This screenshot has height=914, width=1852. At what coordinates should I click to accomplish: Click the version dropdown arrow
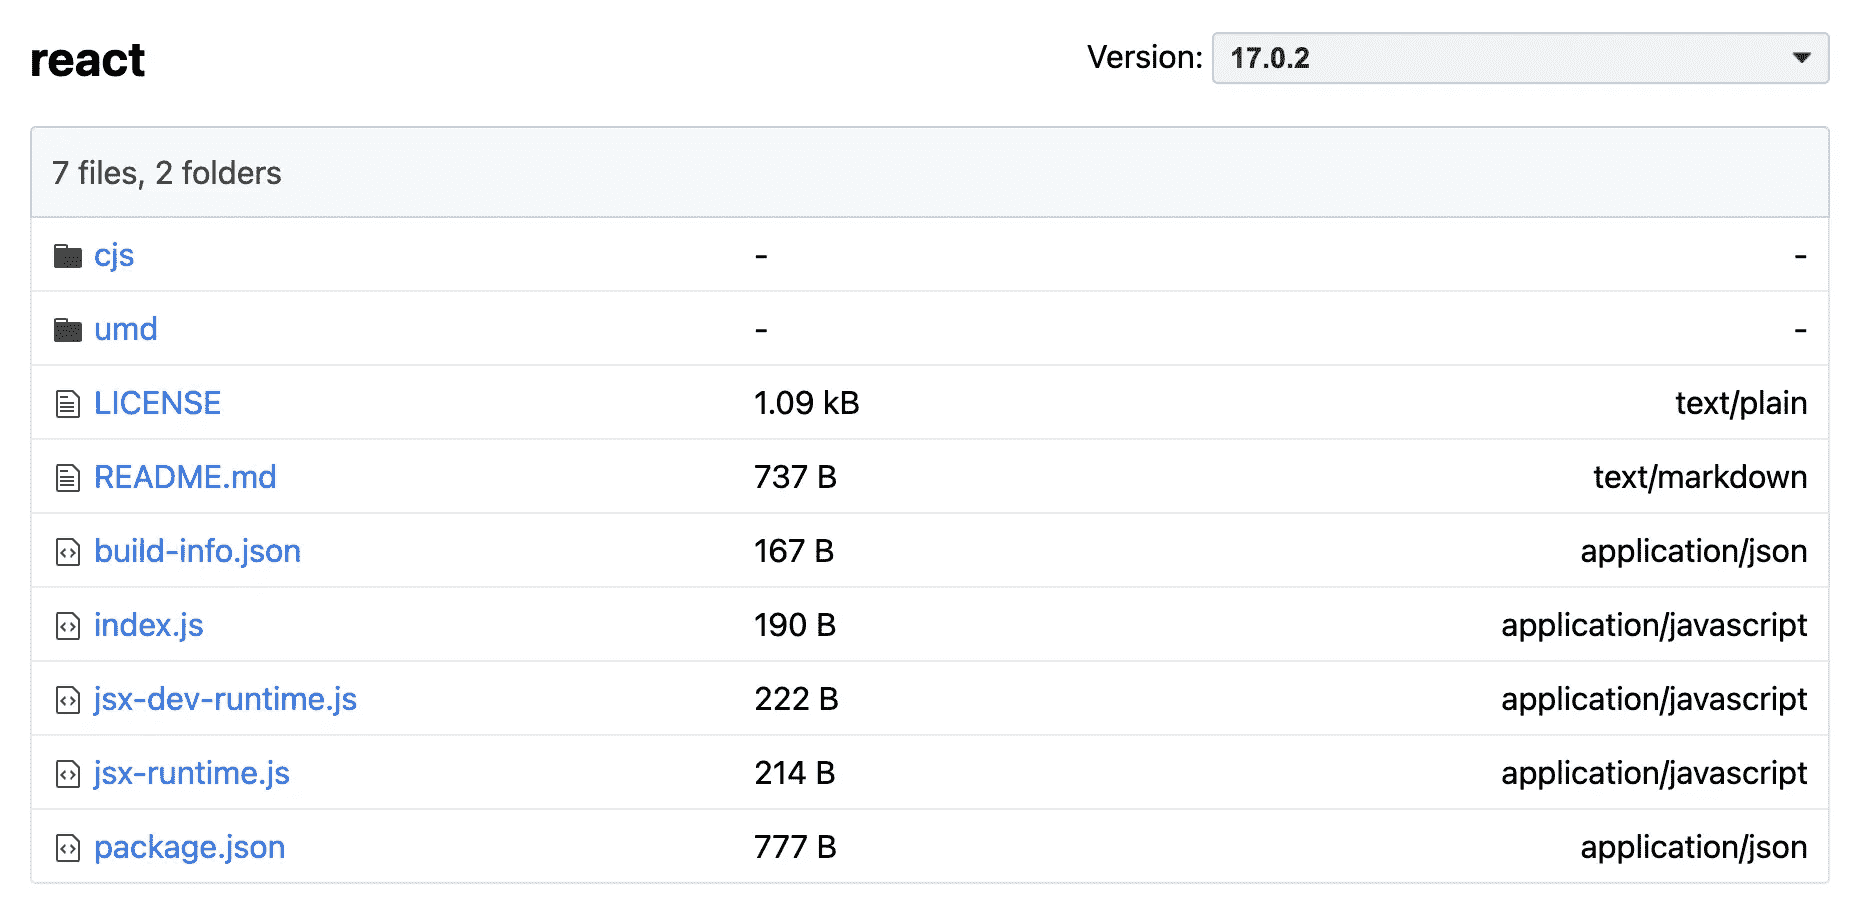coord(1801,58)
